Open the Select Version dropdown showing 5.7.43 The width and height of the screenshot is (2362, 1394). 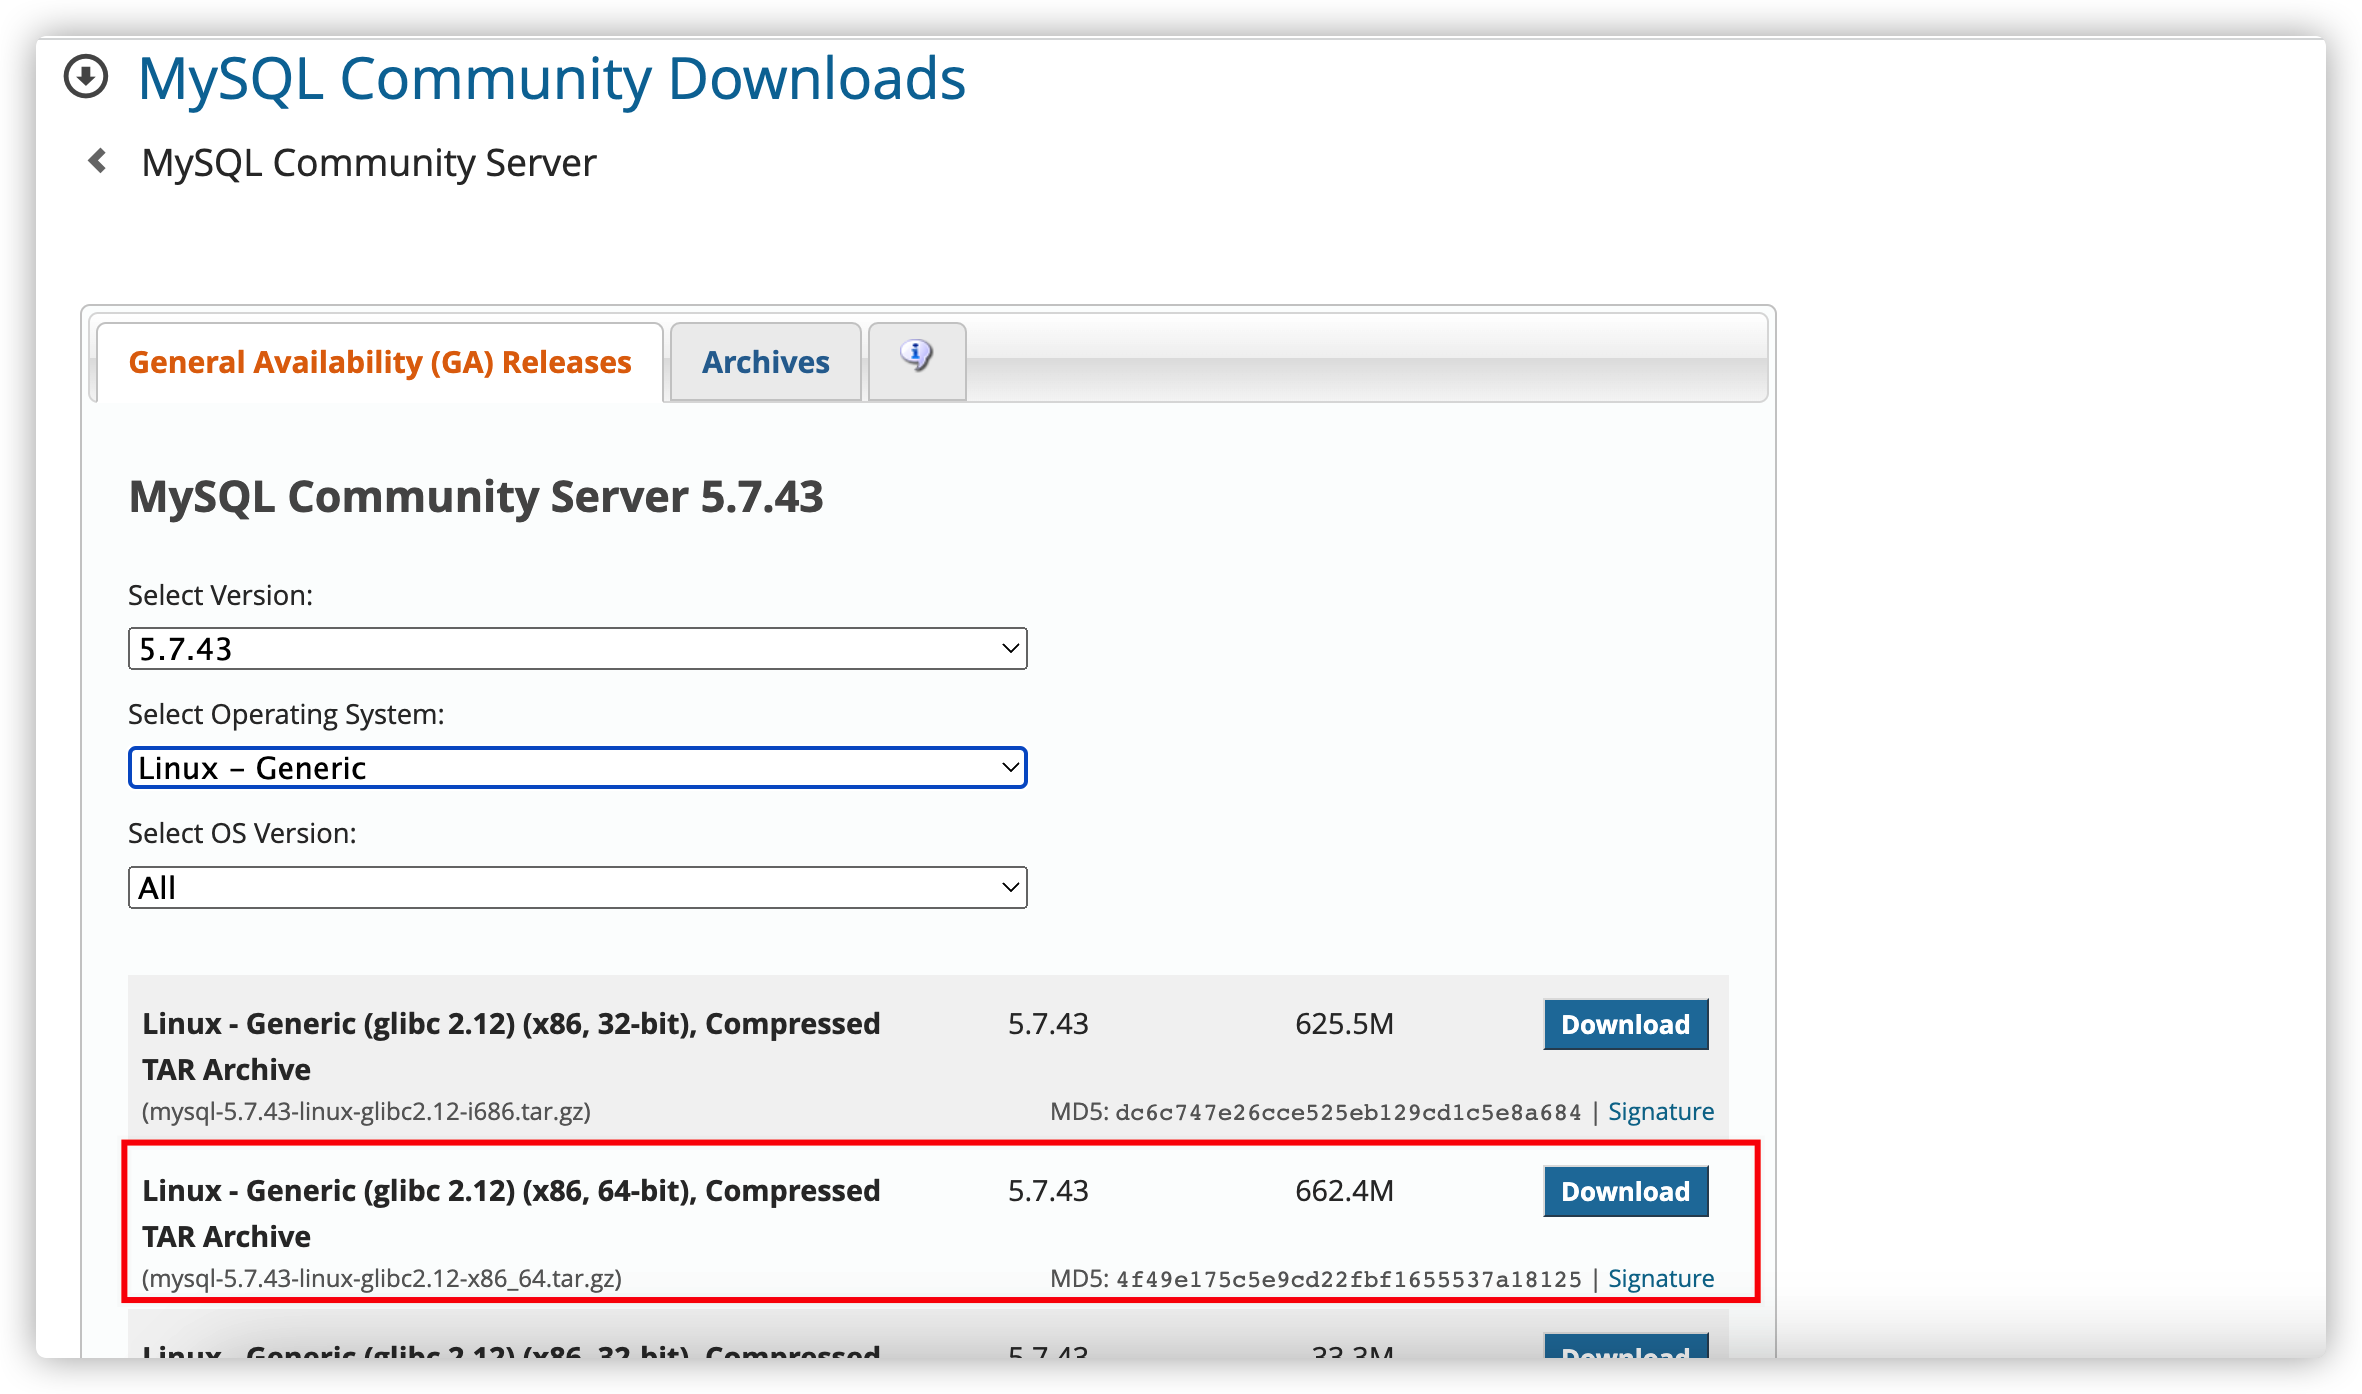pos(578,649)
